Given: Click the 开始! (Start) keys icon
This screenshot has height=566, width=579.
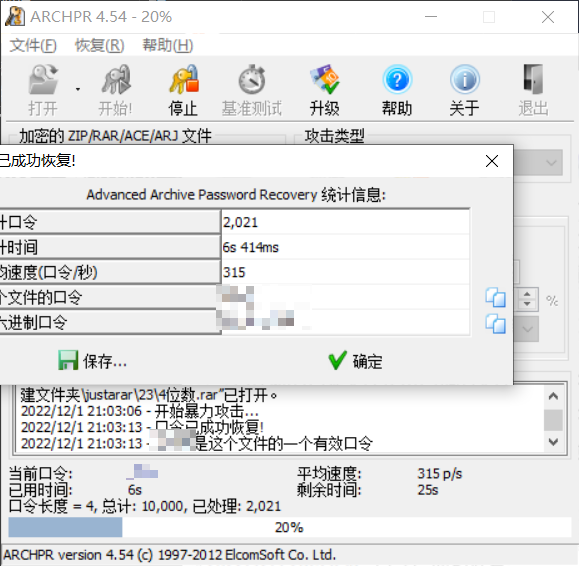Looking at the screenshot, I should click(x=116, y=79).
